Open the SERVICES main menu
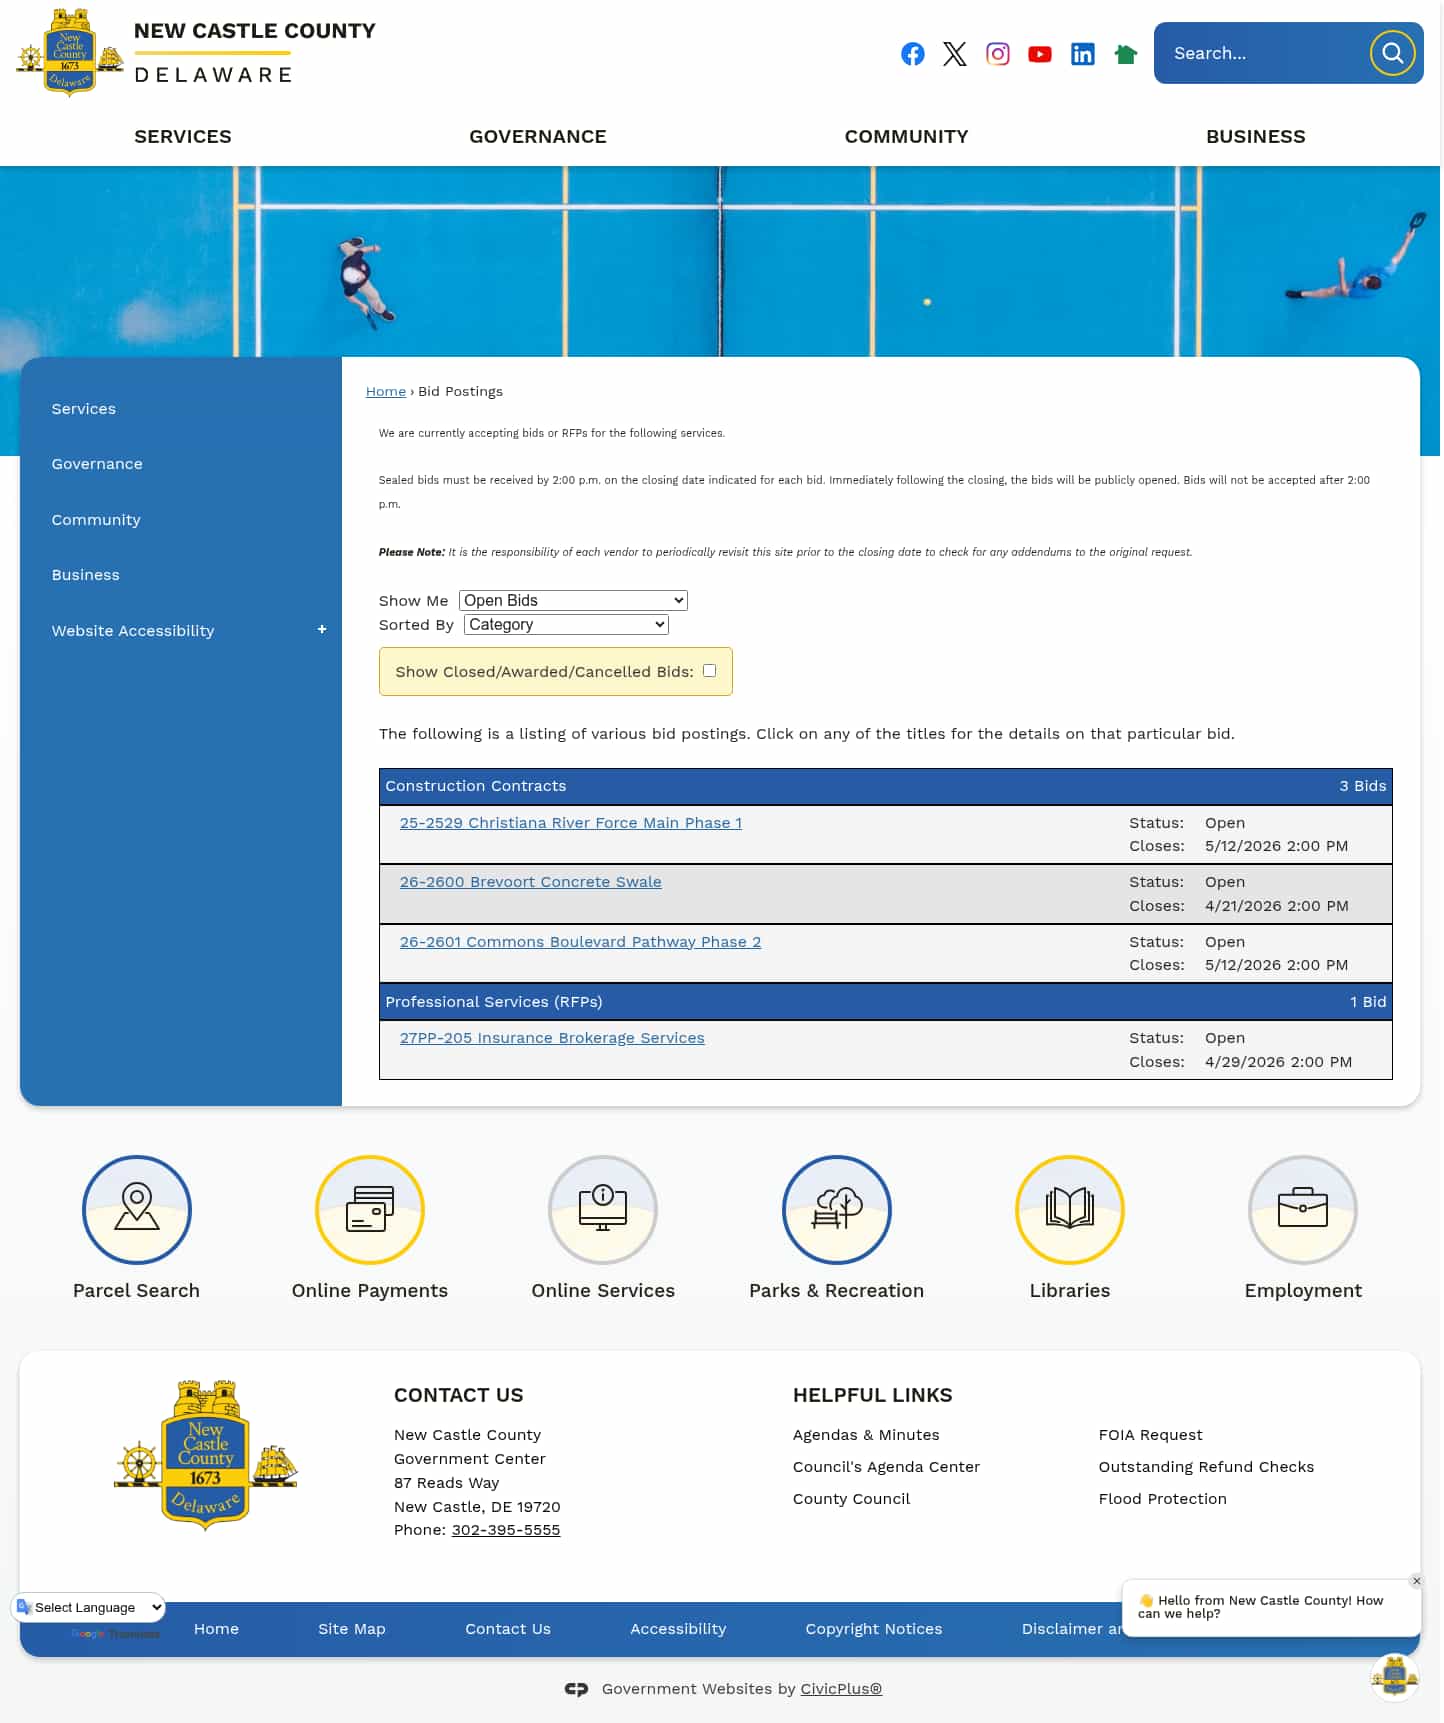The image size is (1444, 1723). (x=183, y=137)
